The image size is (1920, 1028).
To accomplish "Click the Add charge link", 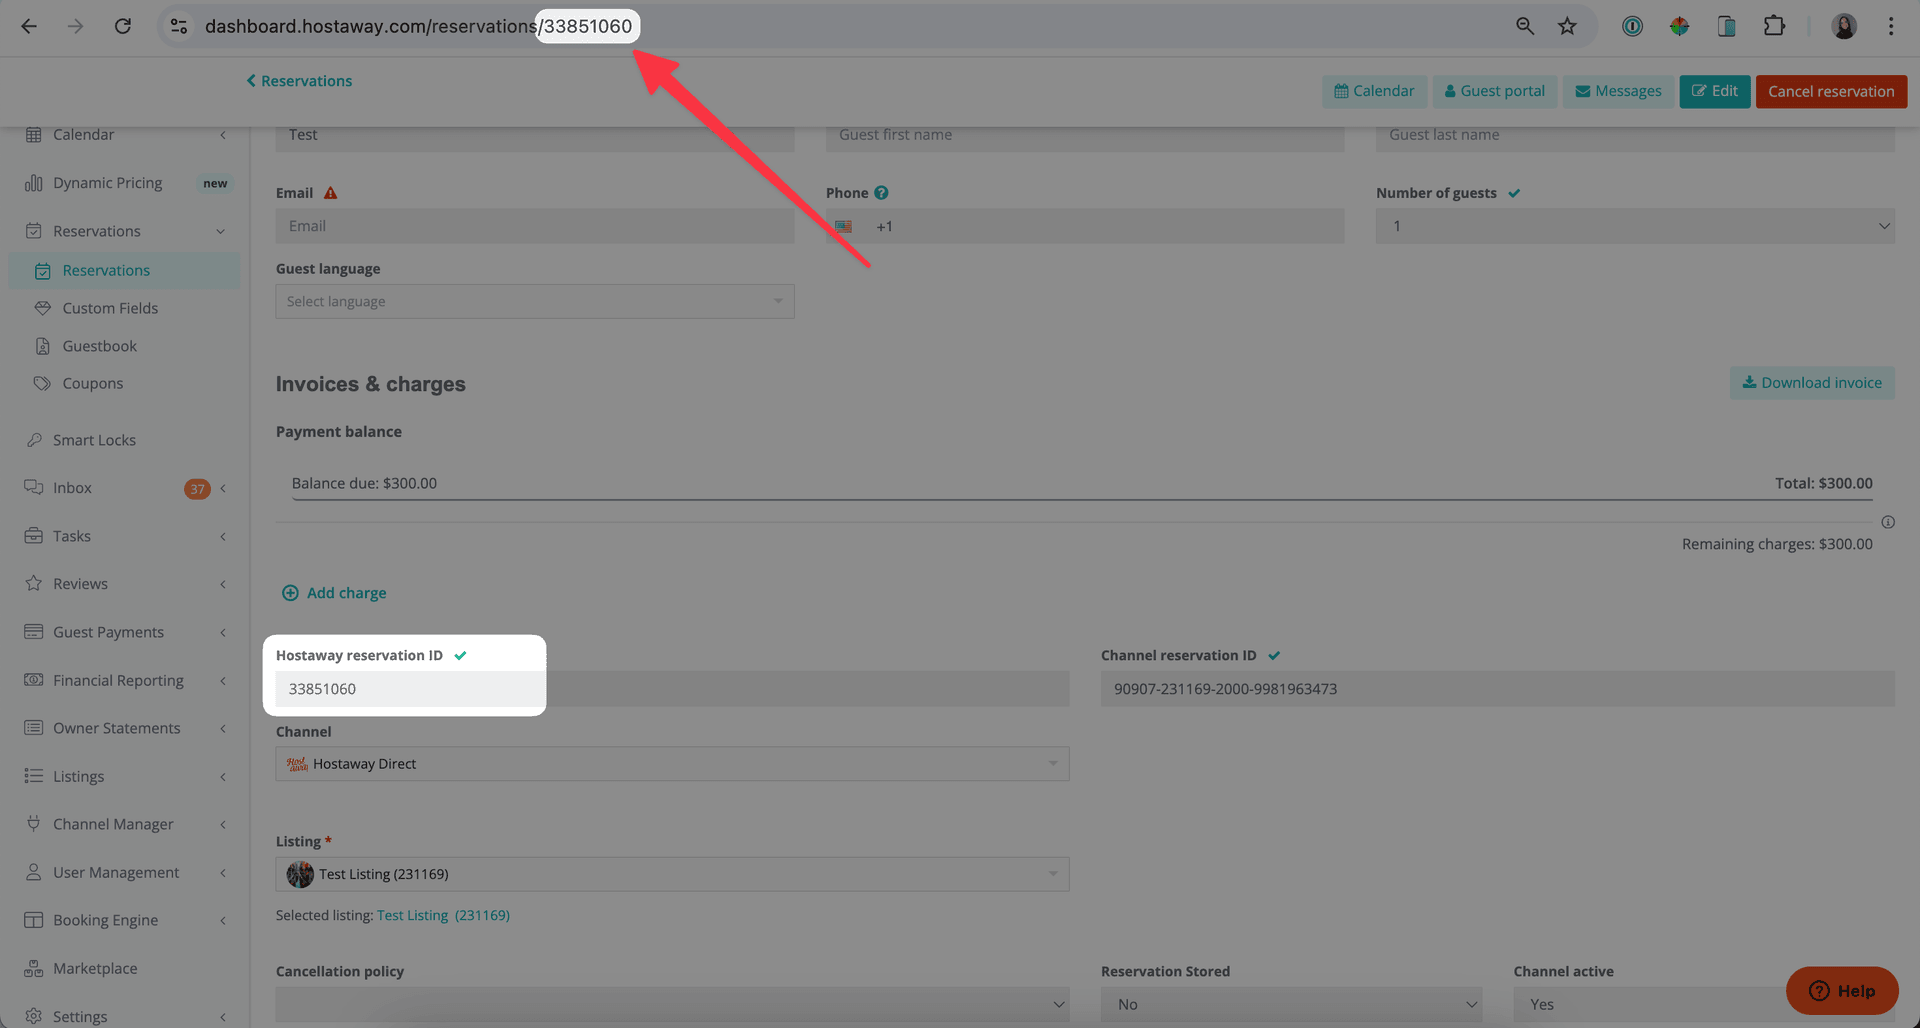I will pos(345,593).
